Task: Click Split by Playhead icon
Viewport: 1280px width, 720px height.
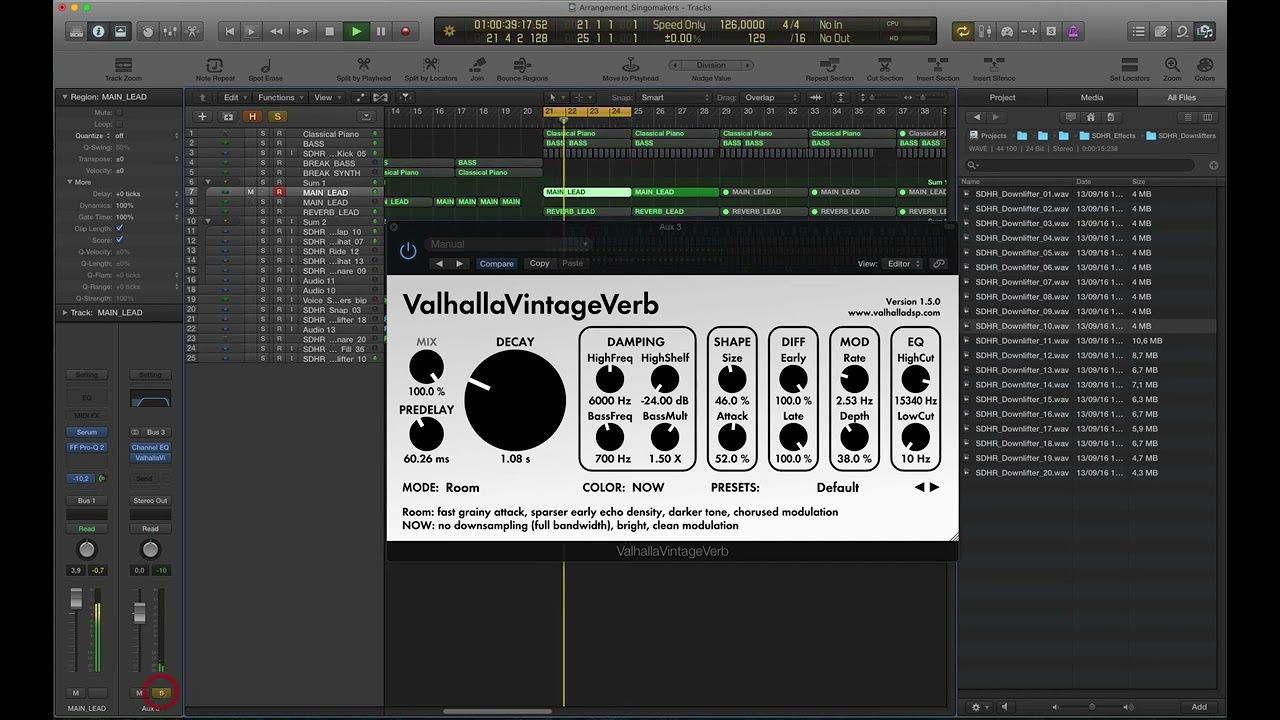Action: 364,66
